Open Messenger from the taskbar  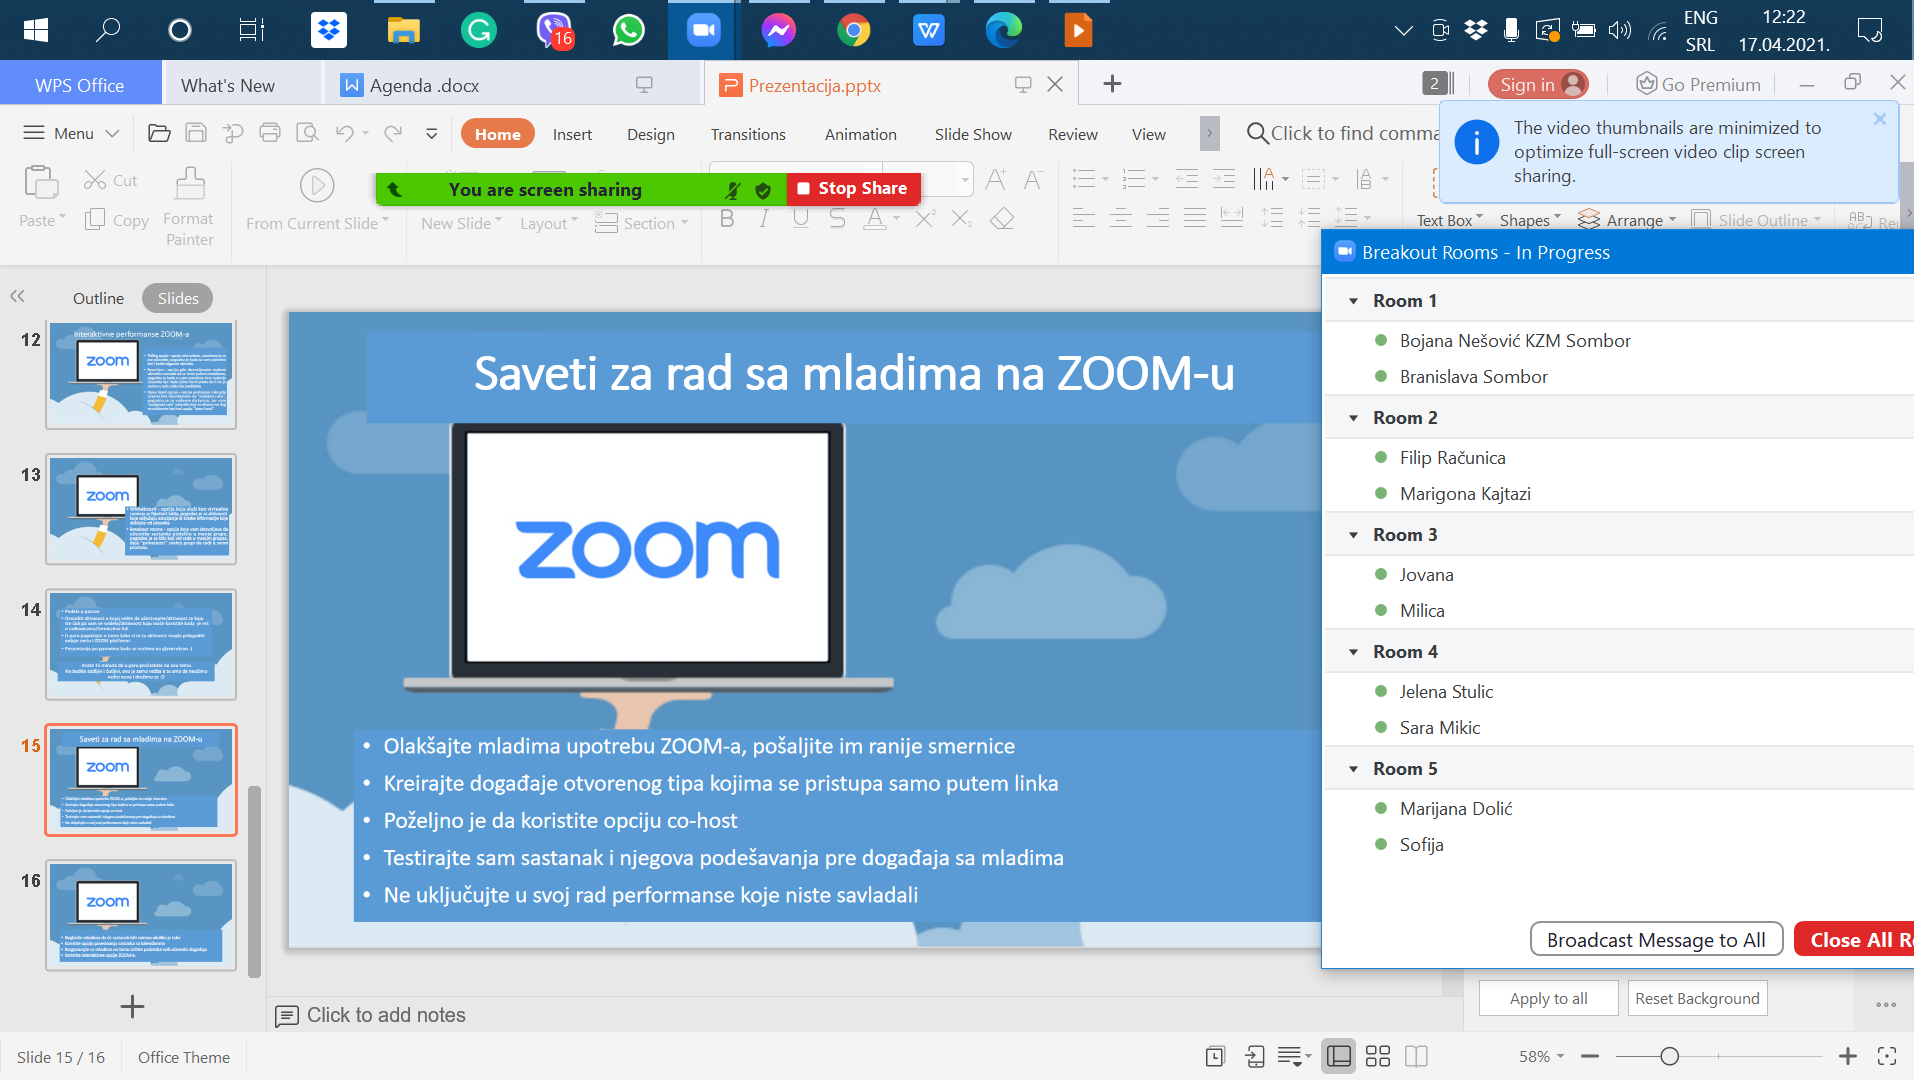pos(778,30)
